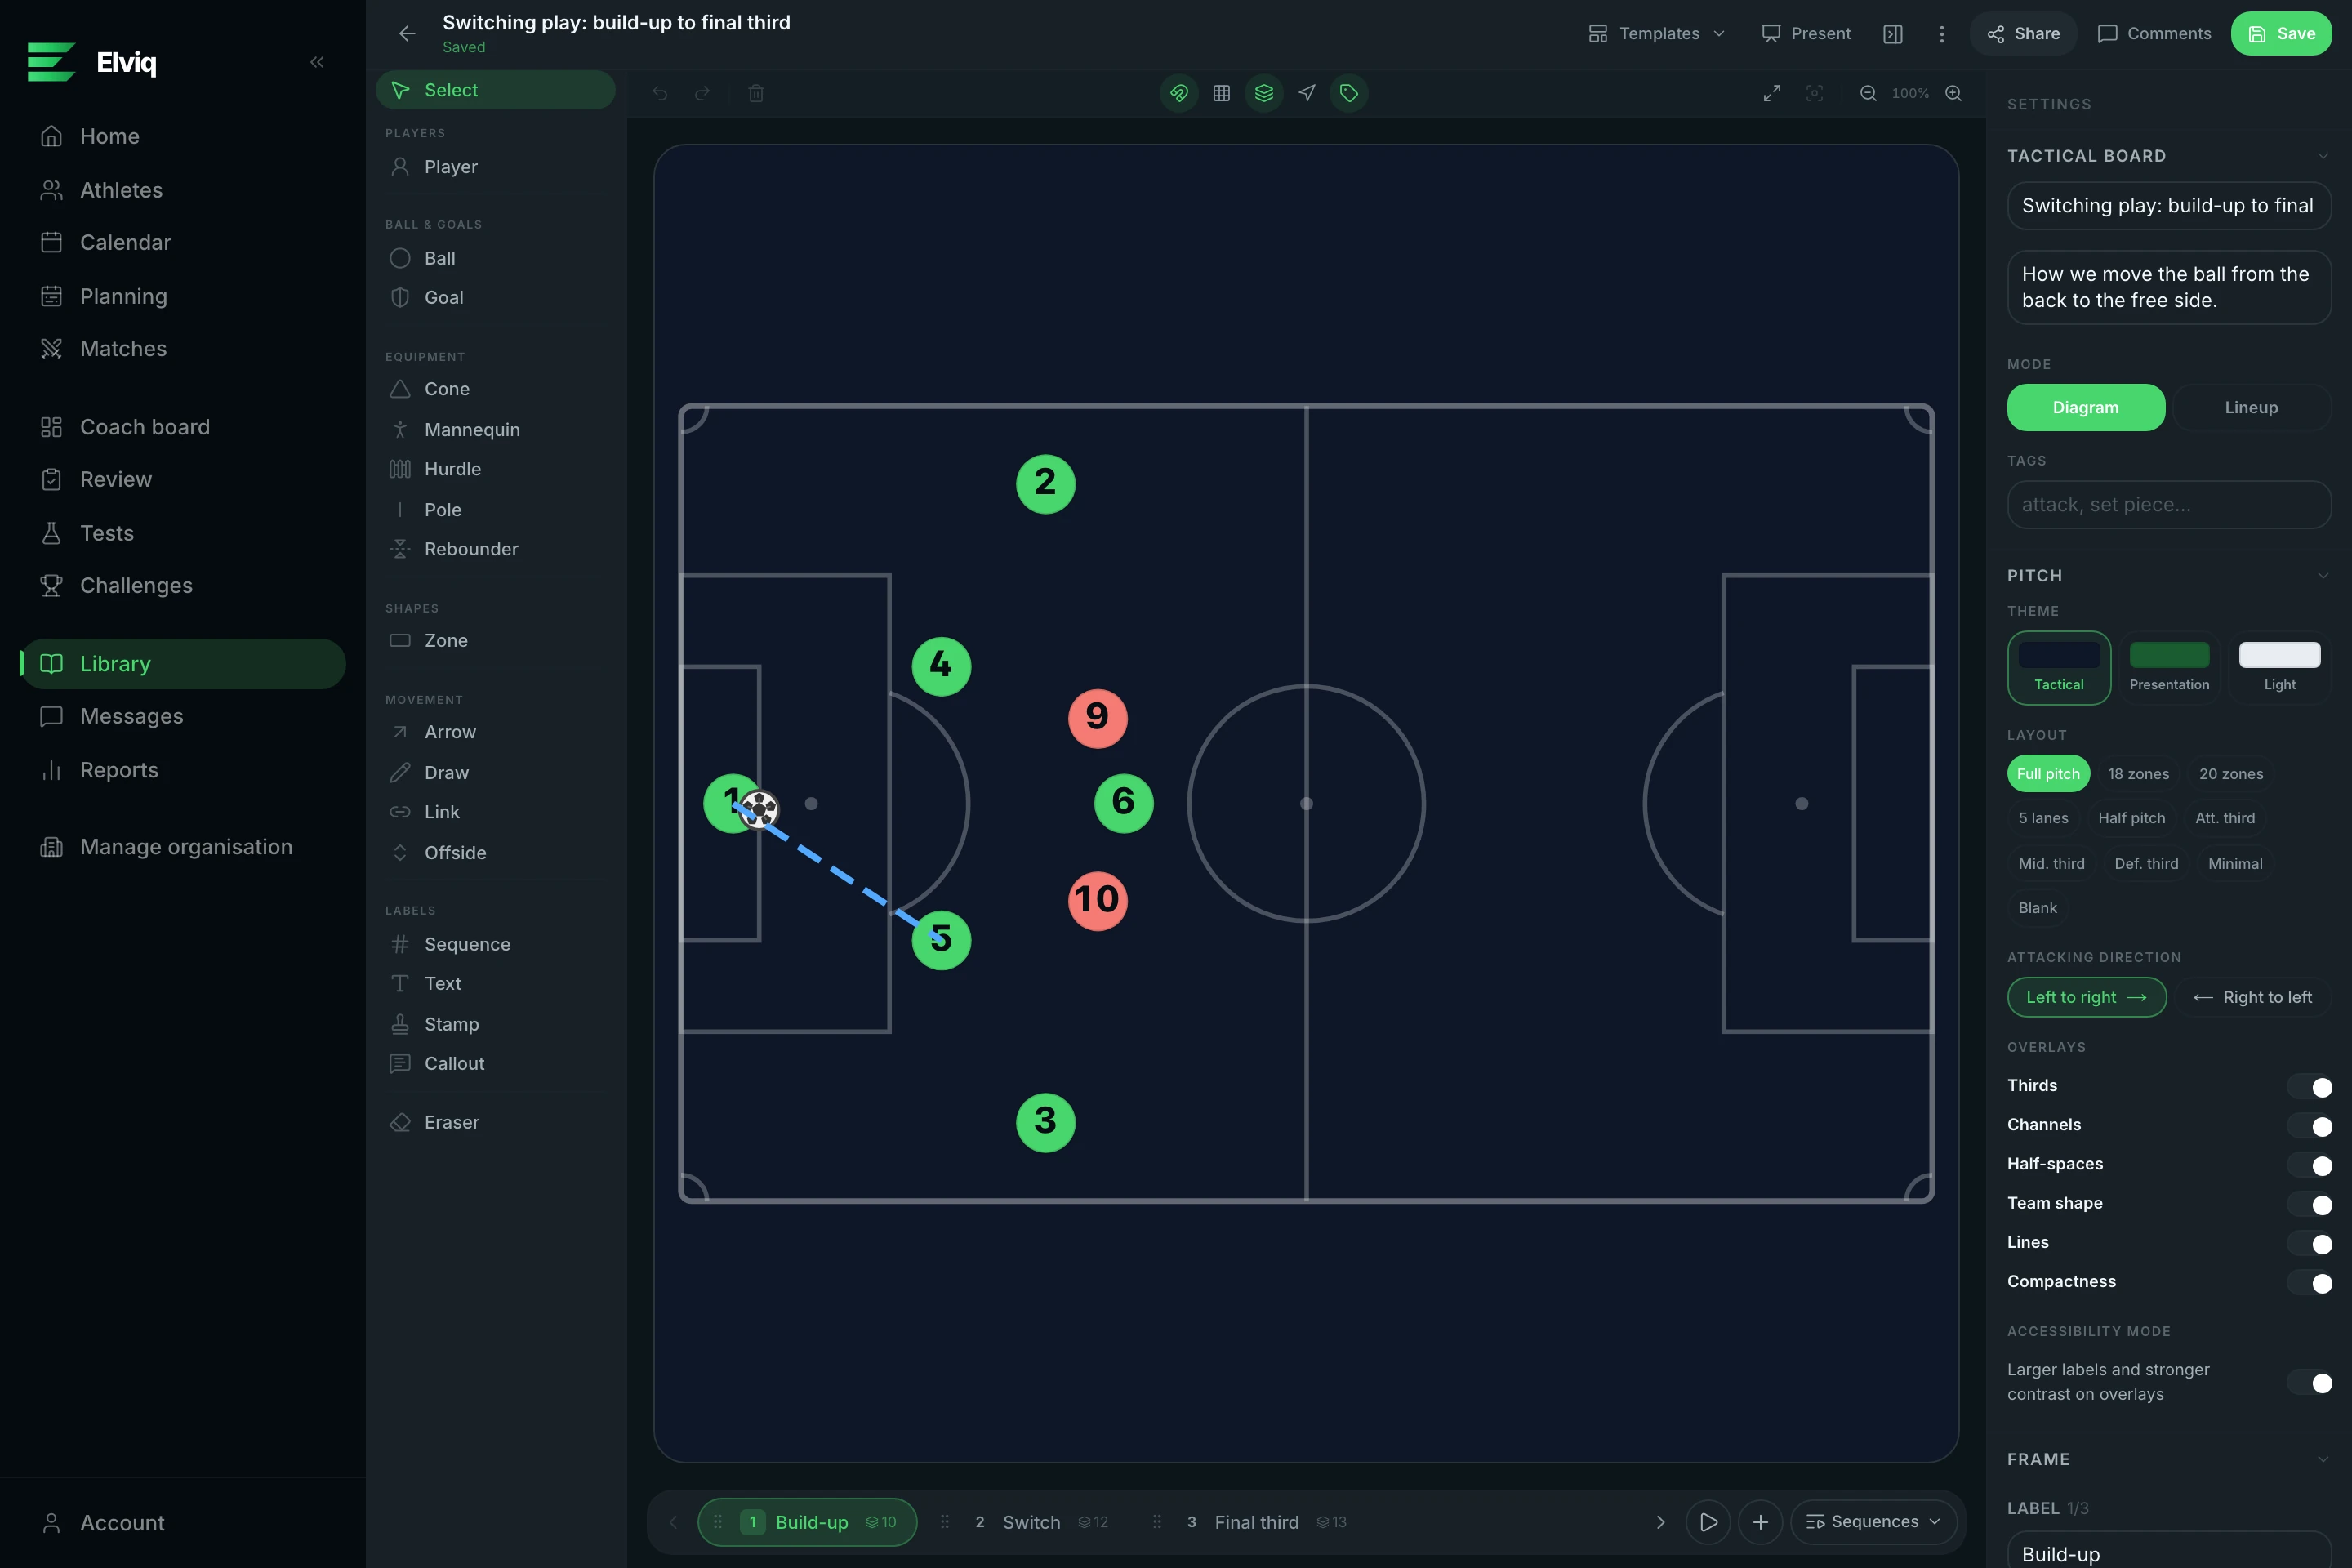Select the Offside line tool
Viewport: 2352px width, 1568px height.
(x=495, y=853)
